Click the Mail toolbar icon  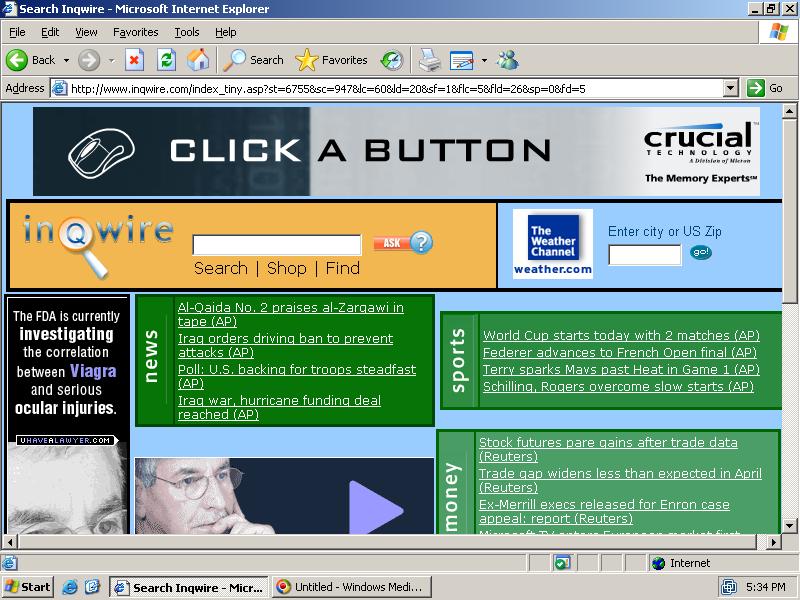pyautogui.click(x=462, y=60)
